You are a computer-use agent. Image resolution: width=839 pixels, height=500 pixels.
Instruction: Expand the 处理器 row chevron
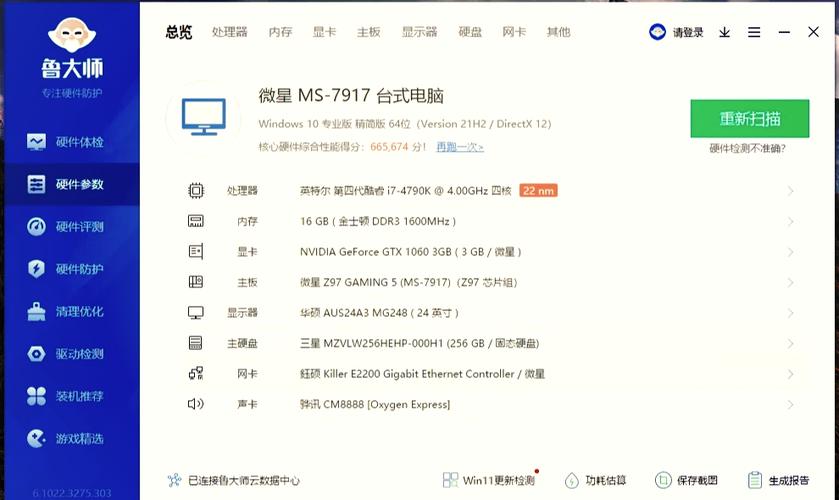click(790, 191)
